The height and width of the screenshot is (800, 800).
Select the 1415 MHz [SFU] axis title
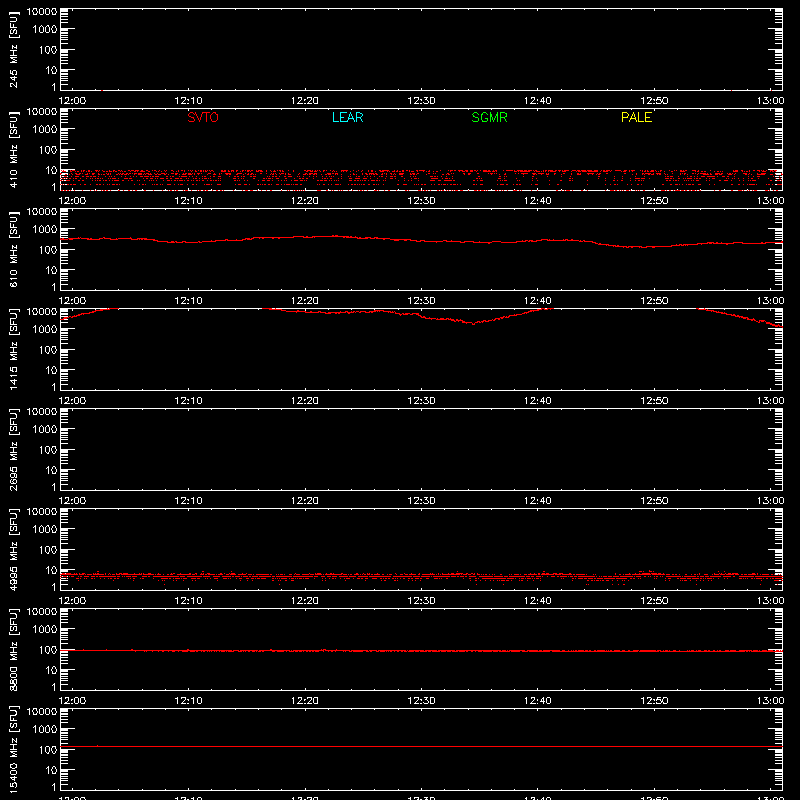tap(14, 349)
